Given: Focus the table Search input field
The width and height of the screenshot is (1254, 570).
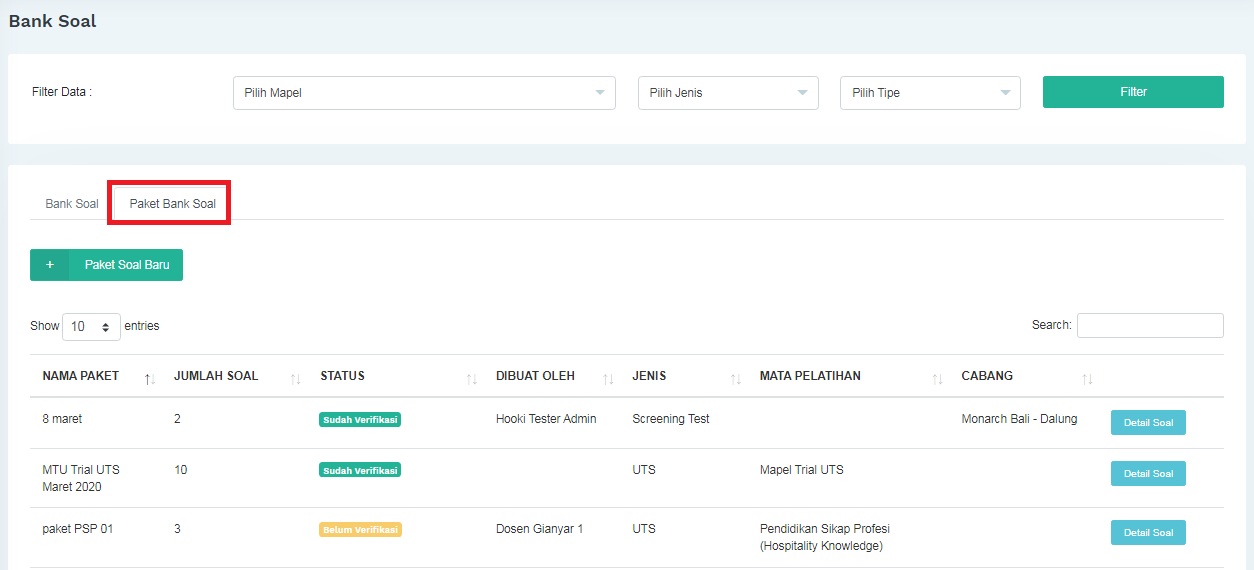Looking at the screenshot, I should tap(1150, 326).
